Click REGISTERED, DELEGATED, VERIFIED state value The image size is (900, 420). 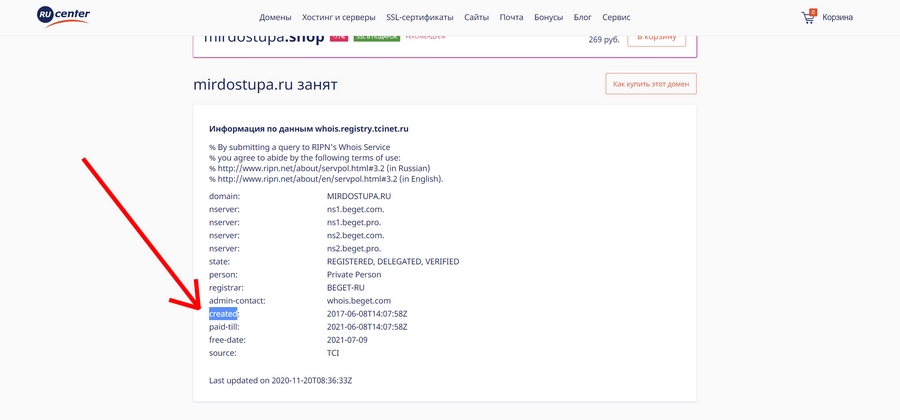(x=393, y=262)
